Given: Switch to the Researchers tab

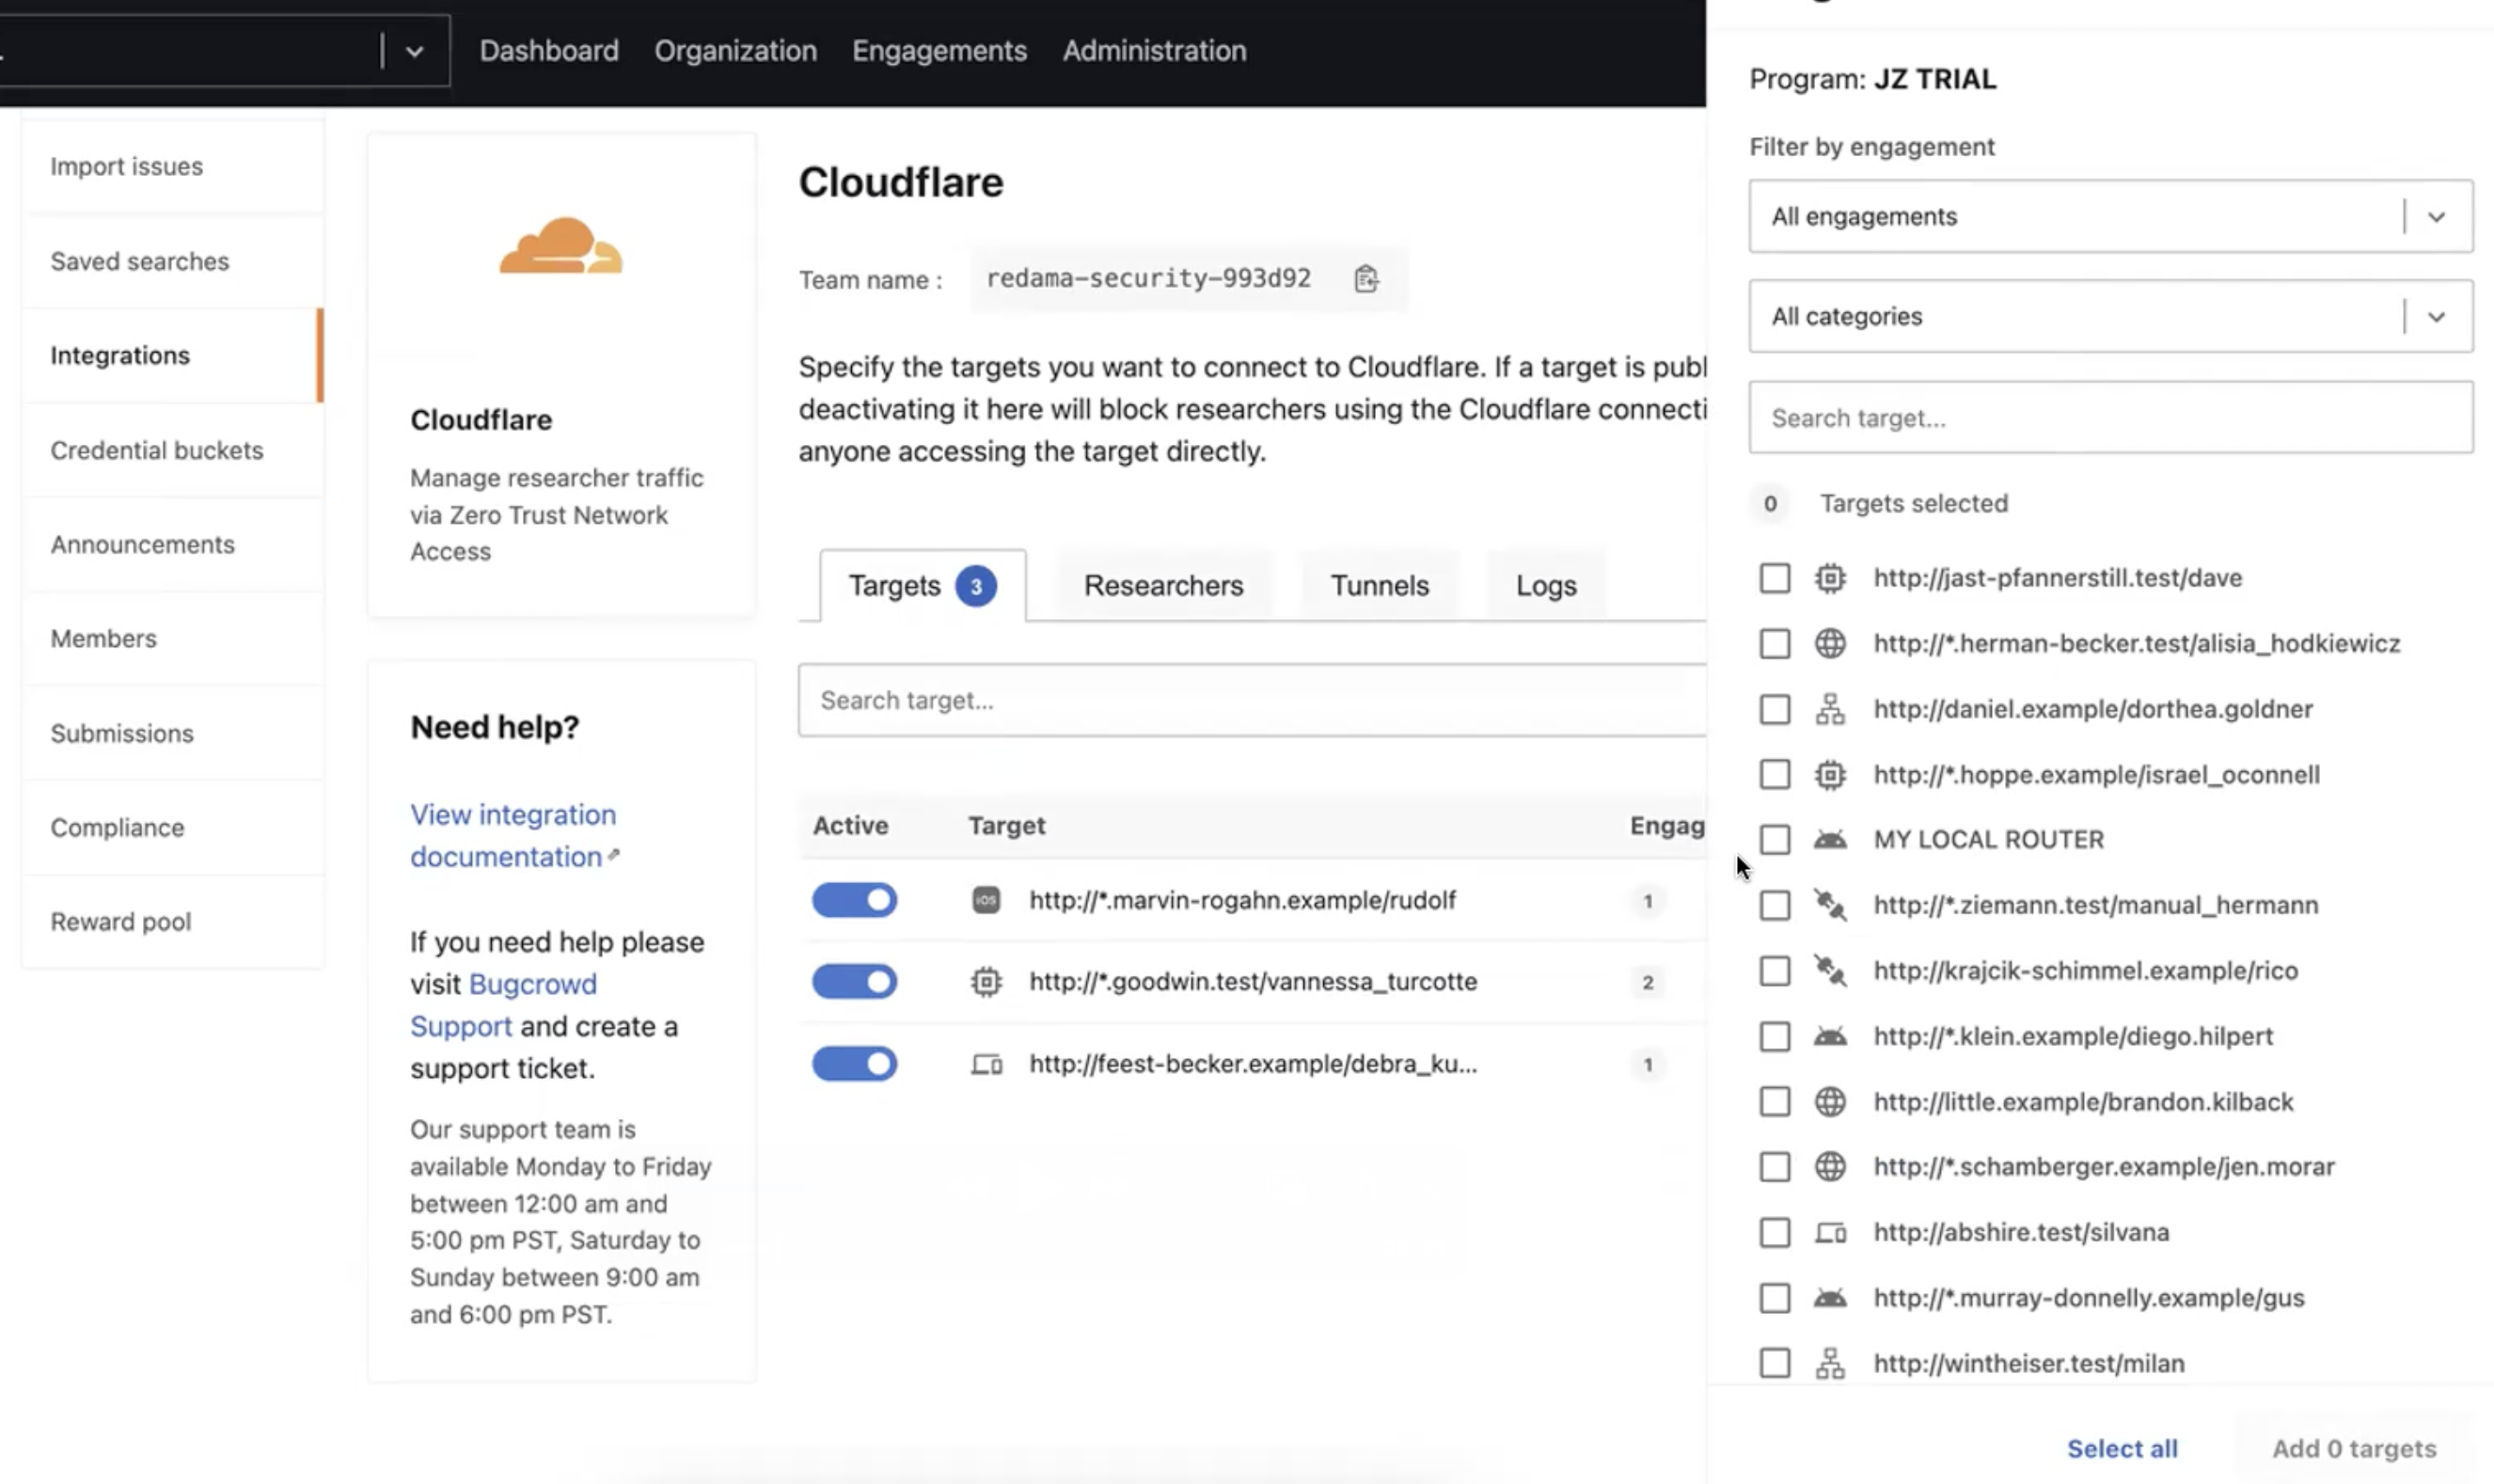Looking at the screenshot, I should pyautogui.click(x=1163, y=585).
